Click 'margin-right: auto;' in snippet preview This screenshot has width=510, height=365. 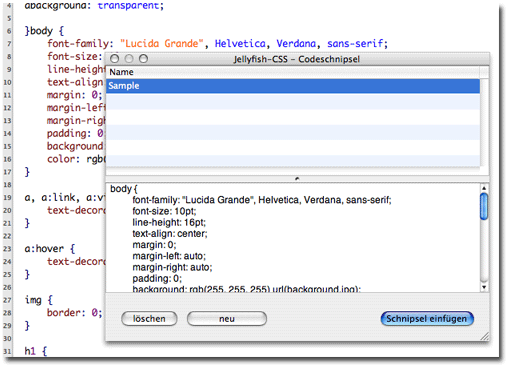click(x=172, y=267)
